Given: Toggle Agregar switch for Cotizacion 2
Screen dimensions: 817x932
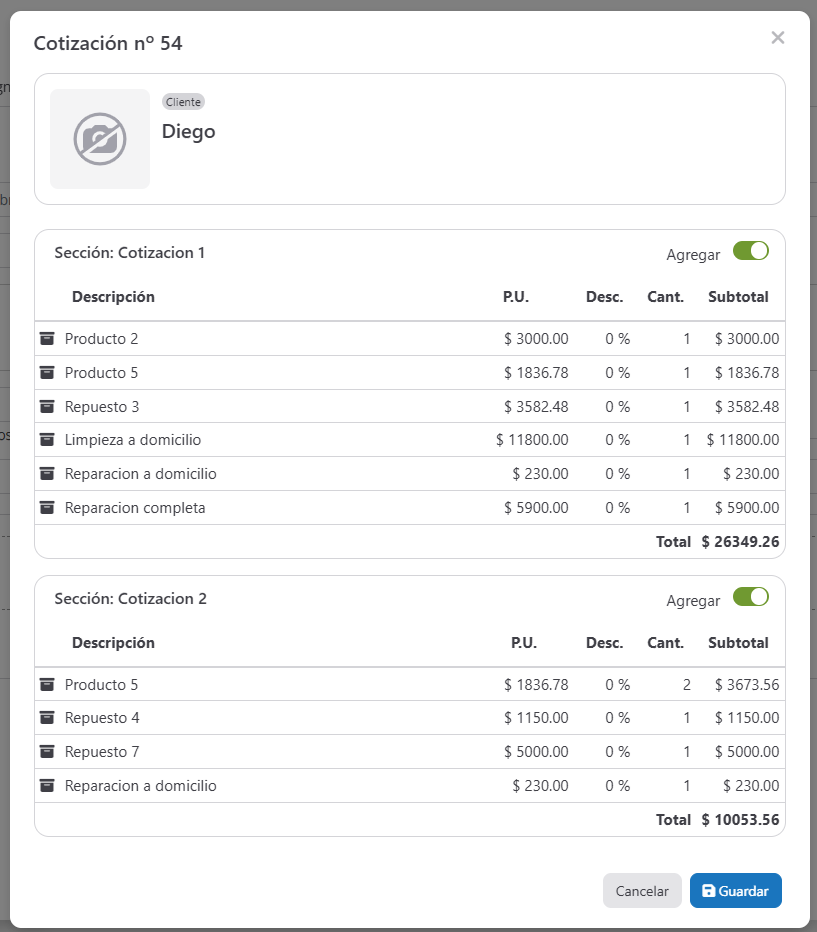Looking at the screenshot, I should pyautogui.click(x=750, y=597).
